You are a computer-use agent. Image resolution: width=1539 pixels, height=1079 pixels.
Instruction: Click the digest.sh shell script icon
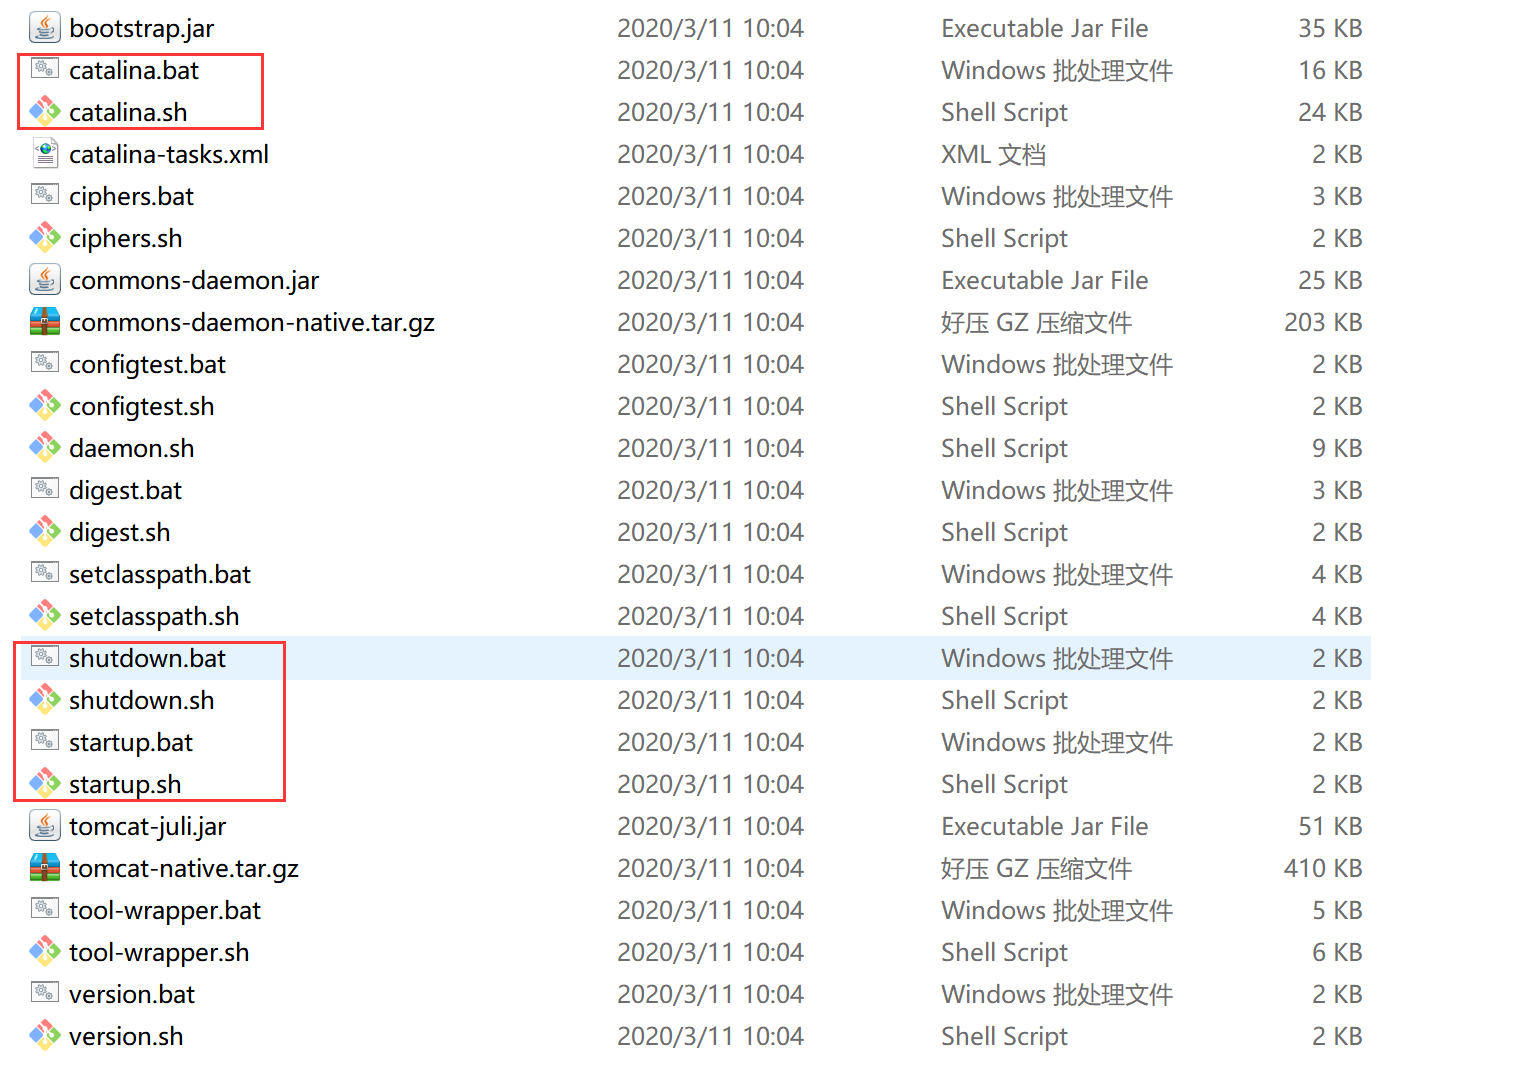(x=45, y=531)
